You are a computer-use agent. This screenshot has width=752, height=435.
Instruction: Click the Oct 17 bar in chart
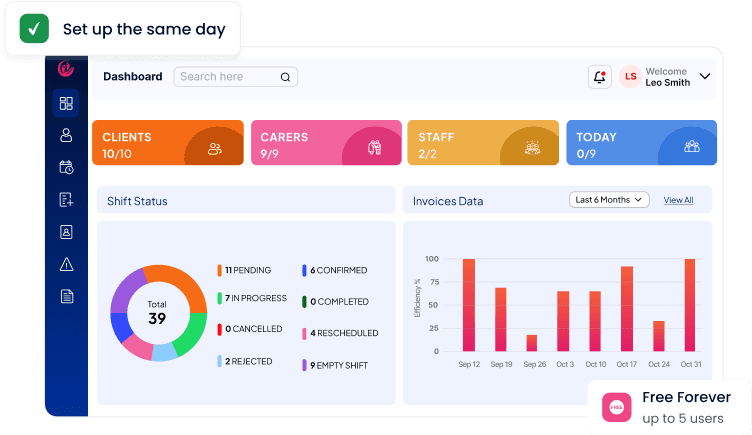pyautogui.click(x=627, y=309)
